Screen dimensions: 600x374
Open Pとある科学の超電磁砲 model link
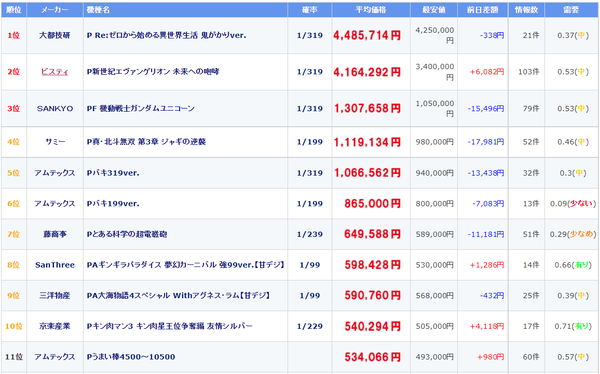pos(127,234)
